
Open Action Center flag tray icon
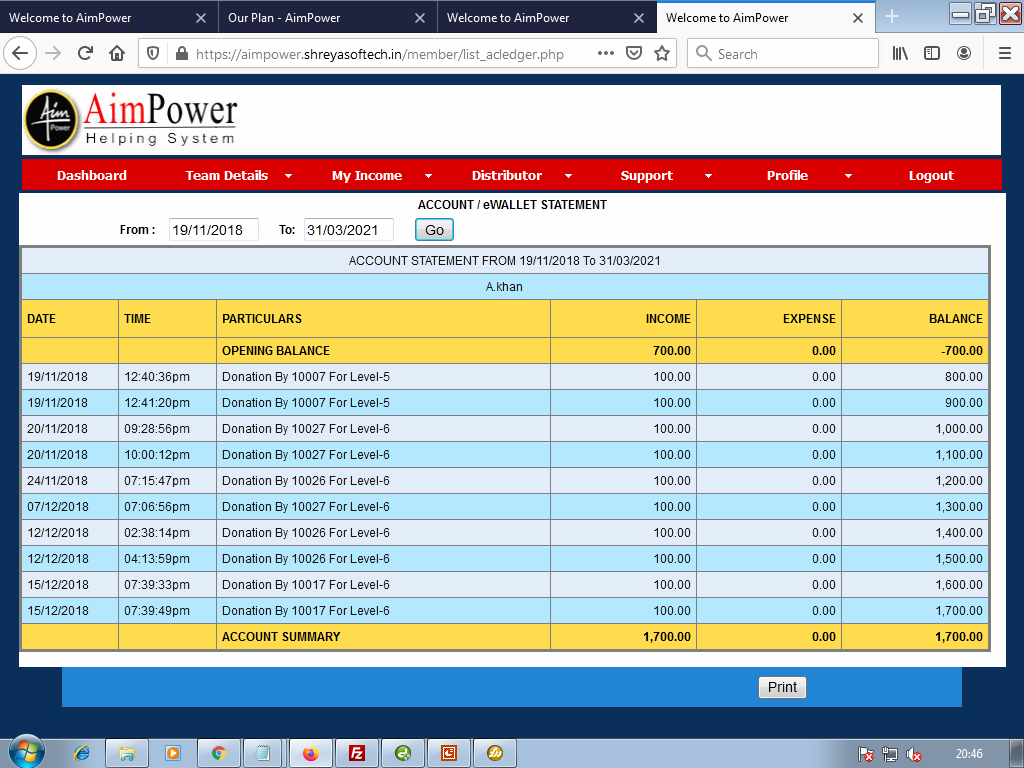(x=866, y=754)
